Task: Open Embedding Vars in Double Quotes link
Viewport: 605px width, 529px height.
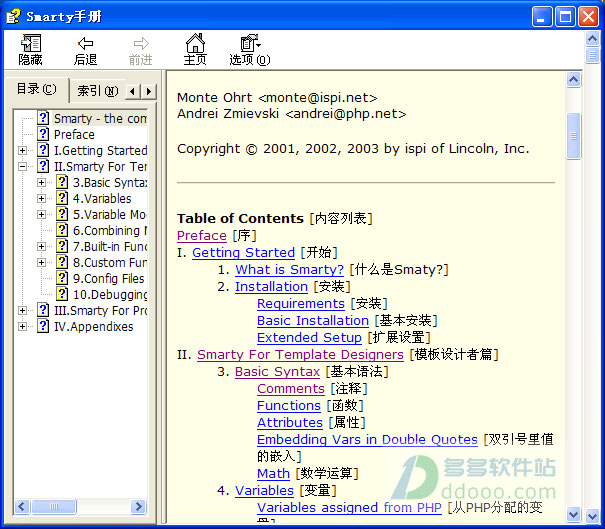Action: (367, 439)
